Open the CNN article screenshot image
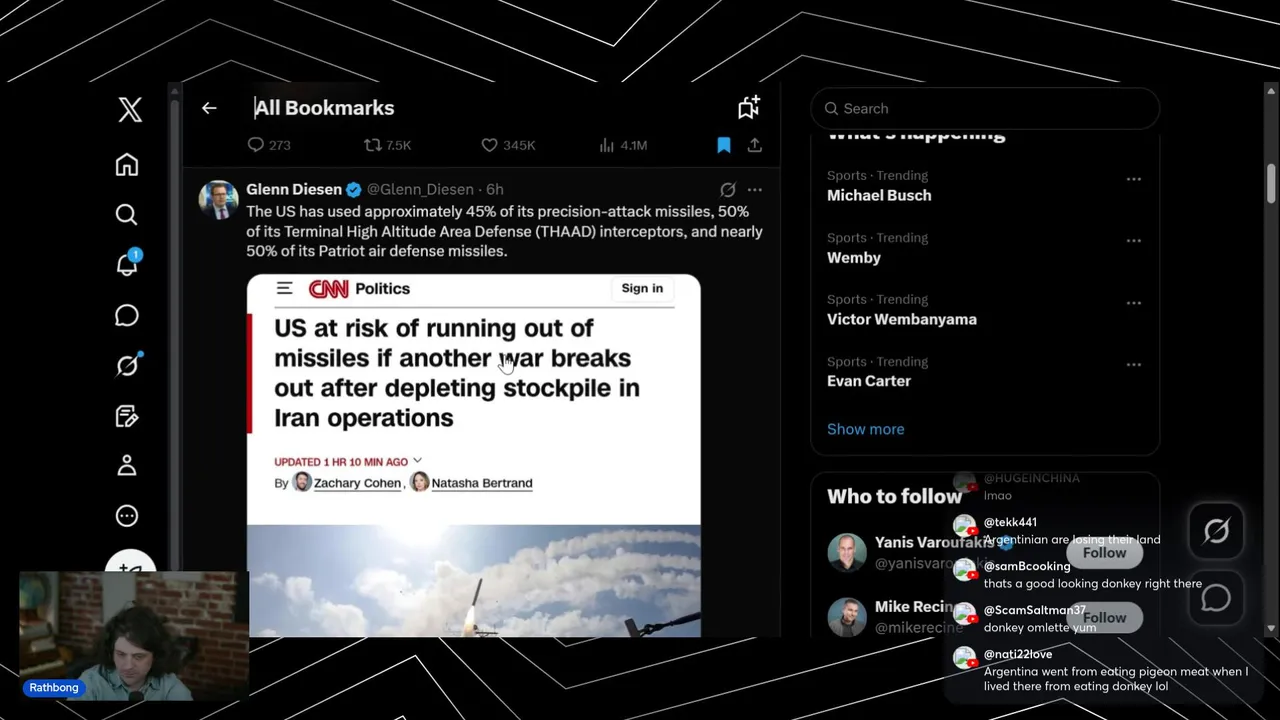The height and width of the screenshot is (720, 1280). [474, 455]
